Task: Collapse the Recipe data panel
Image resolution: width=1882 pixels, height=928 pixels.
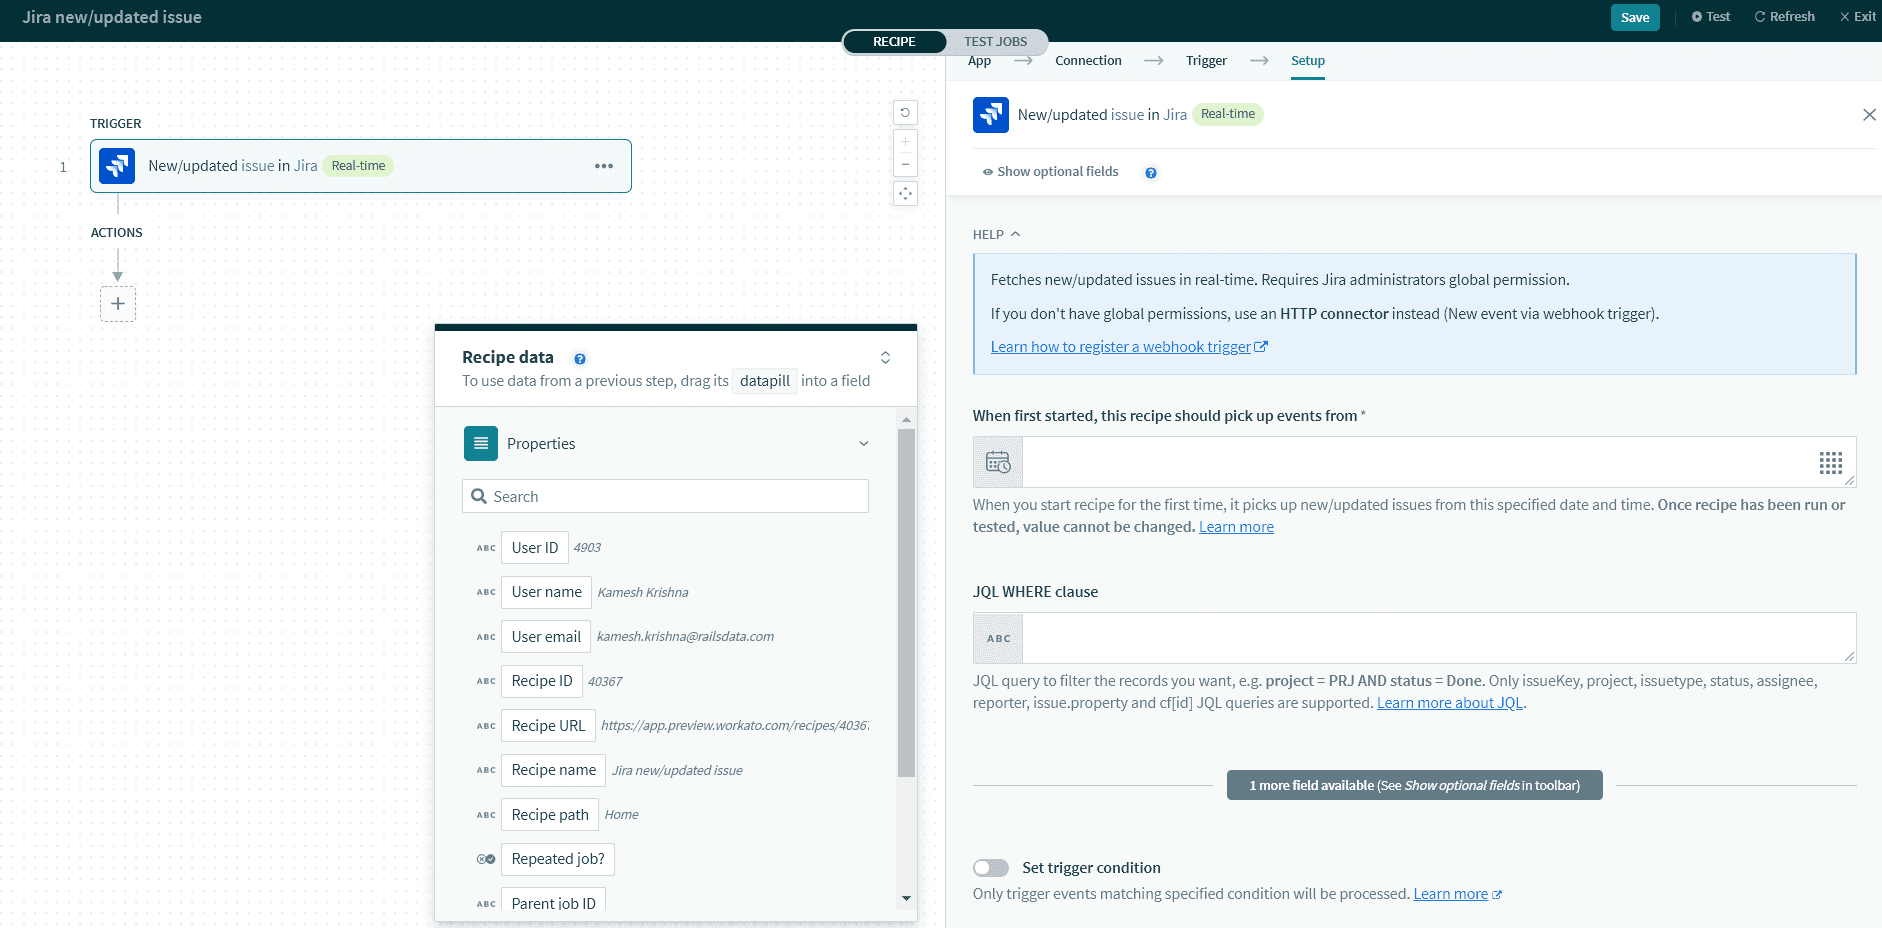Action: (885, 358)
